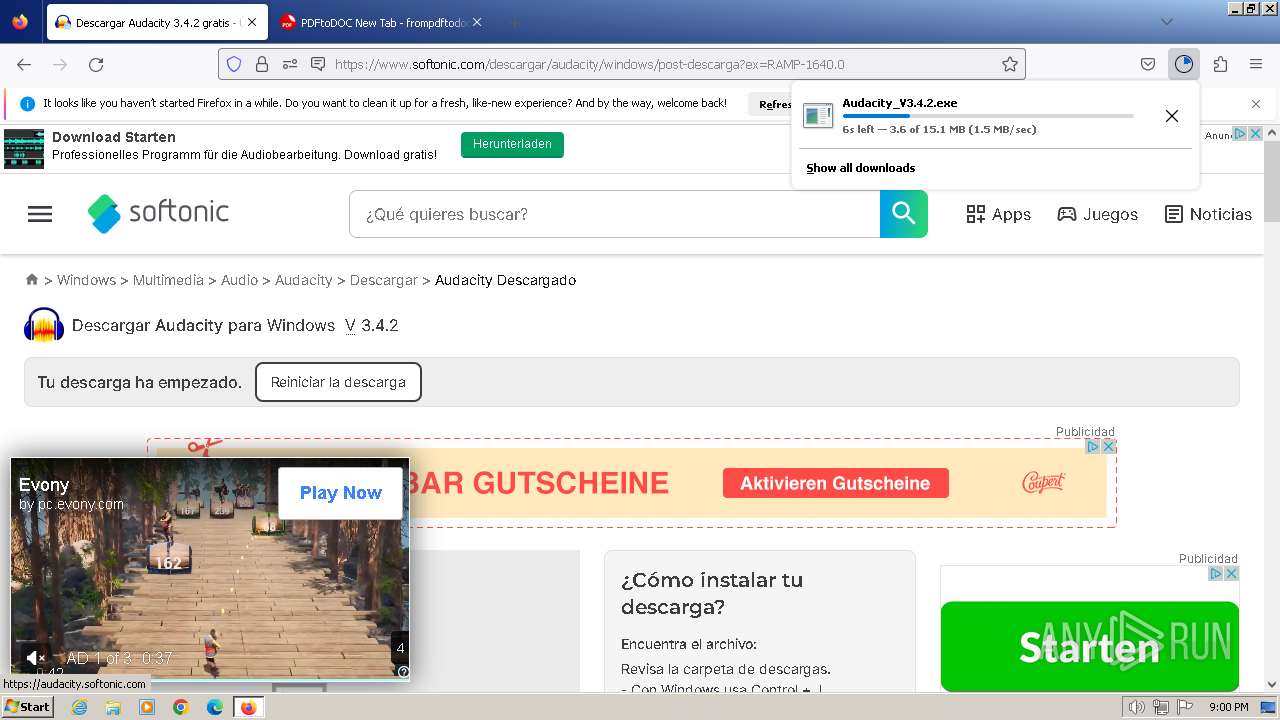
Task: Click the system tray volume icon
Action: click(1136, 707)
